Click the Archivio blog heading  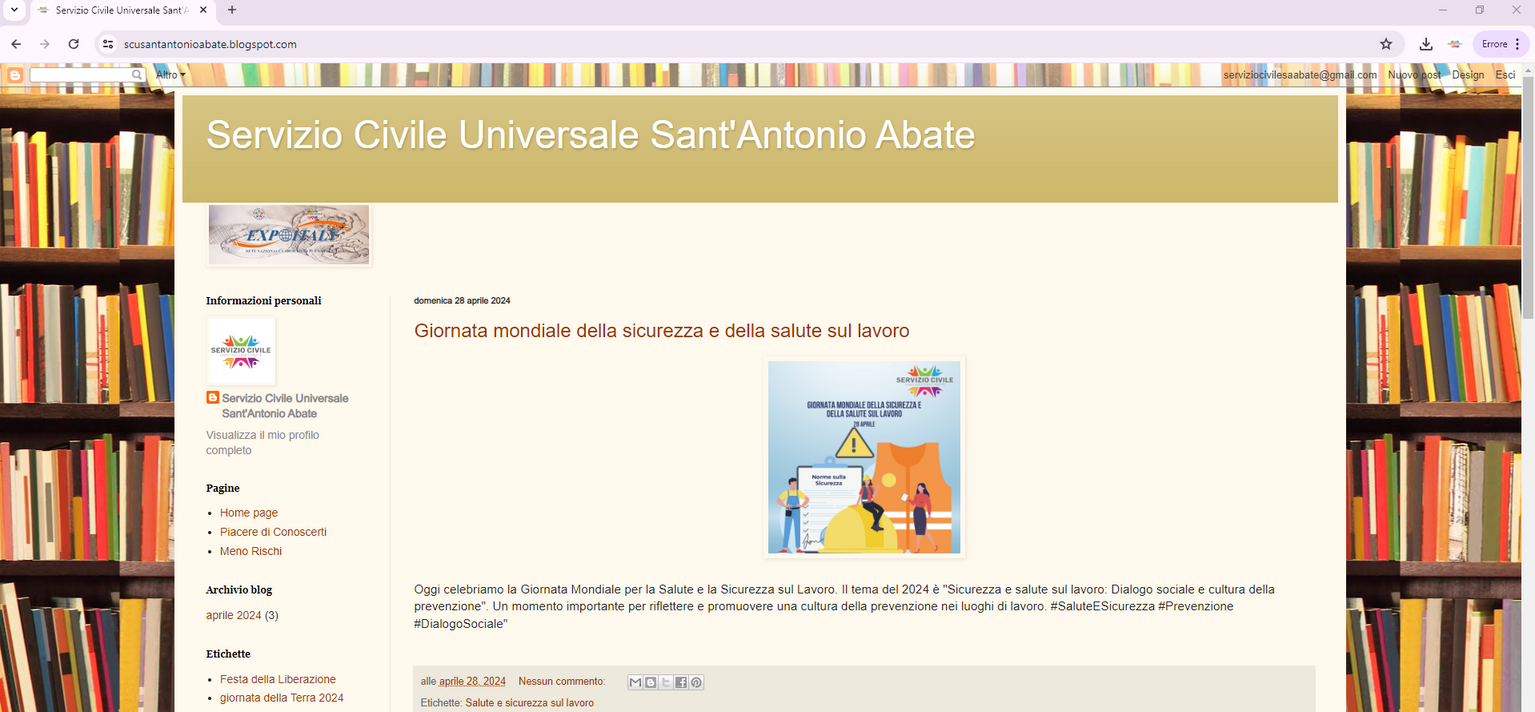coord(239,590)
